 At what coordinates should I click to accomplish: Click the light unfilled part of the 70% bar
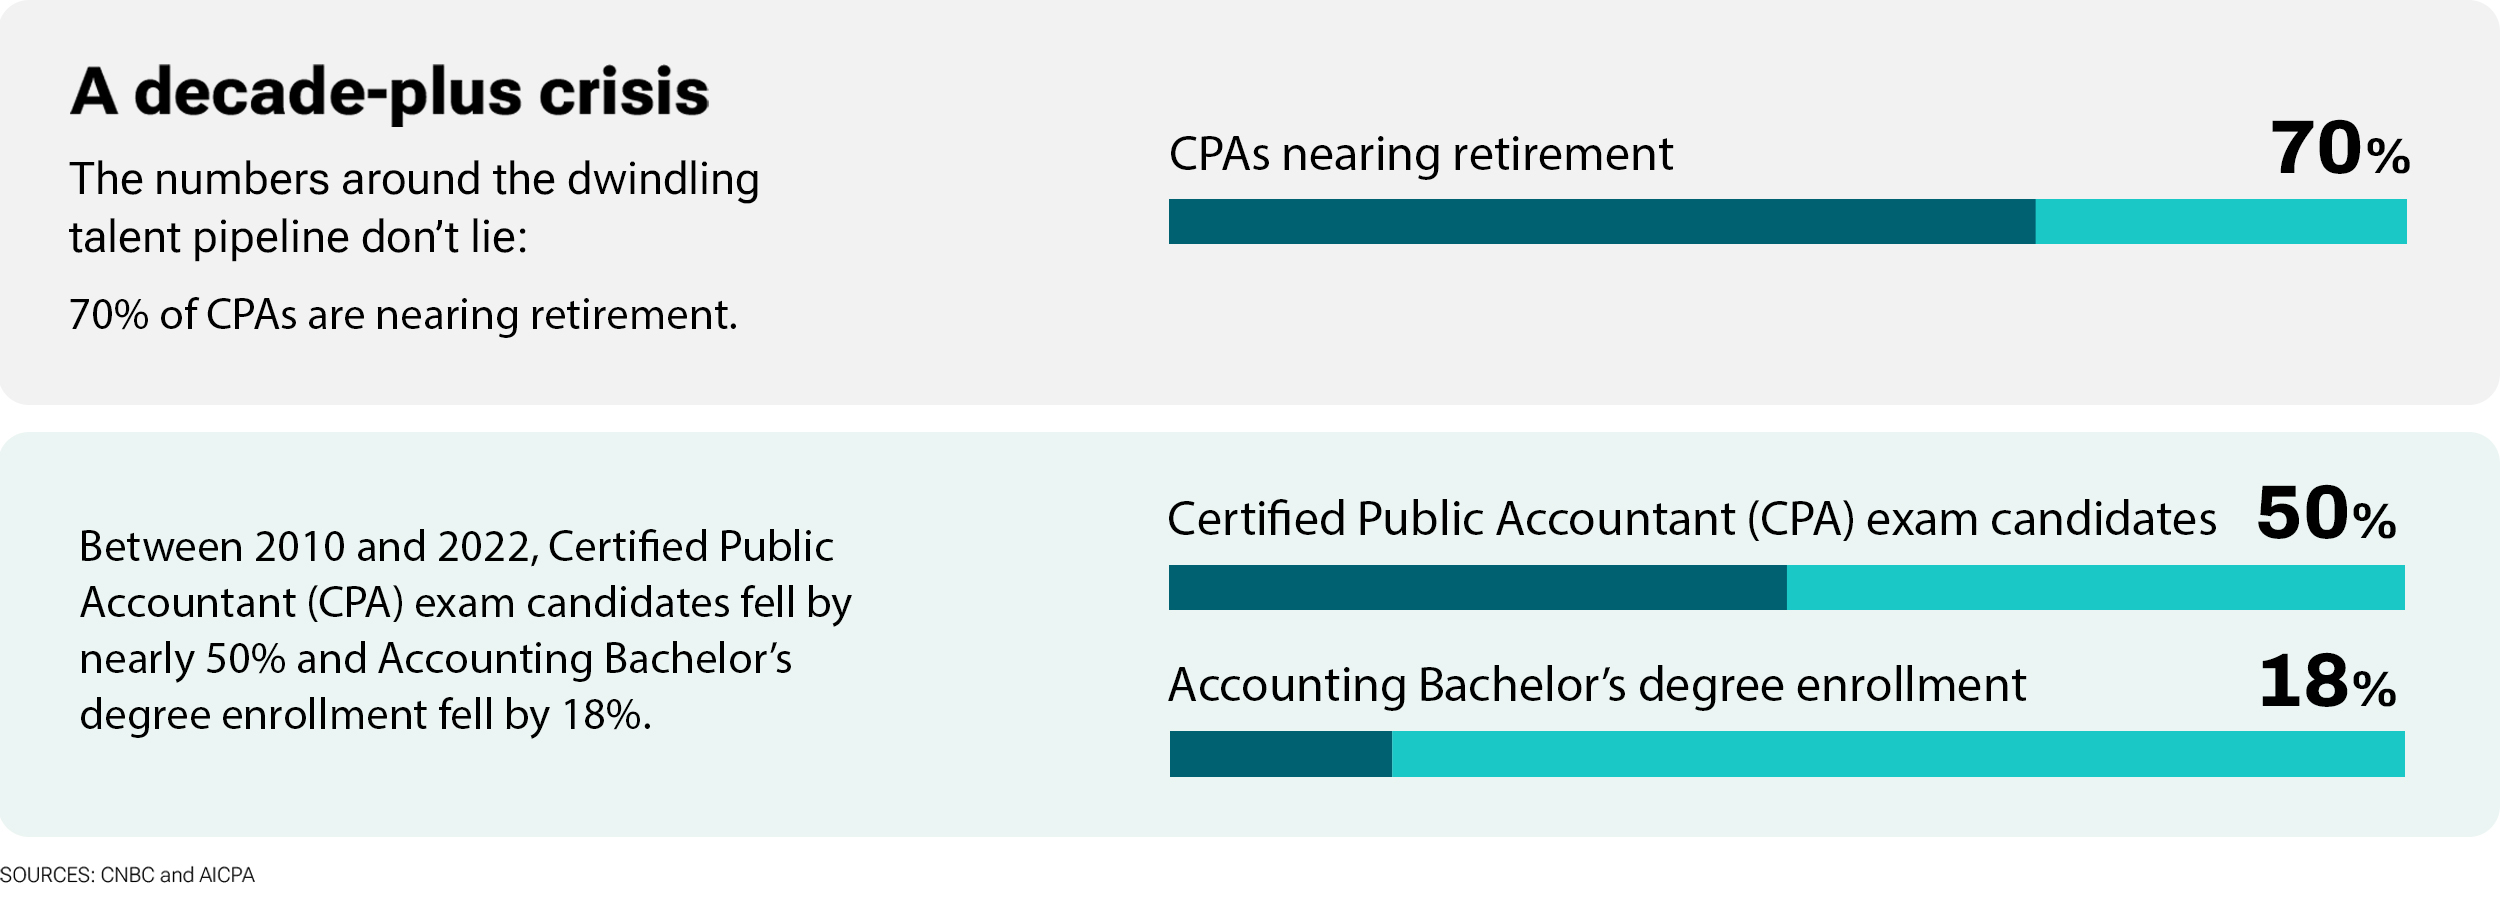tap(2220, 221)
